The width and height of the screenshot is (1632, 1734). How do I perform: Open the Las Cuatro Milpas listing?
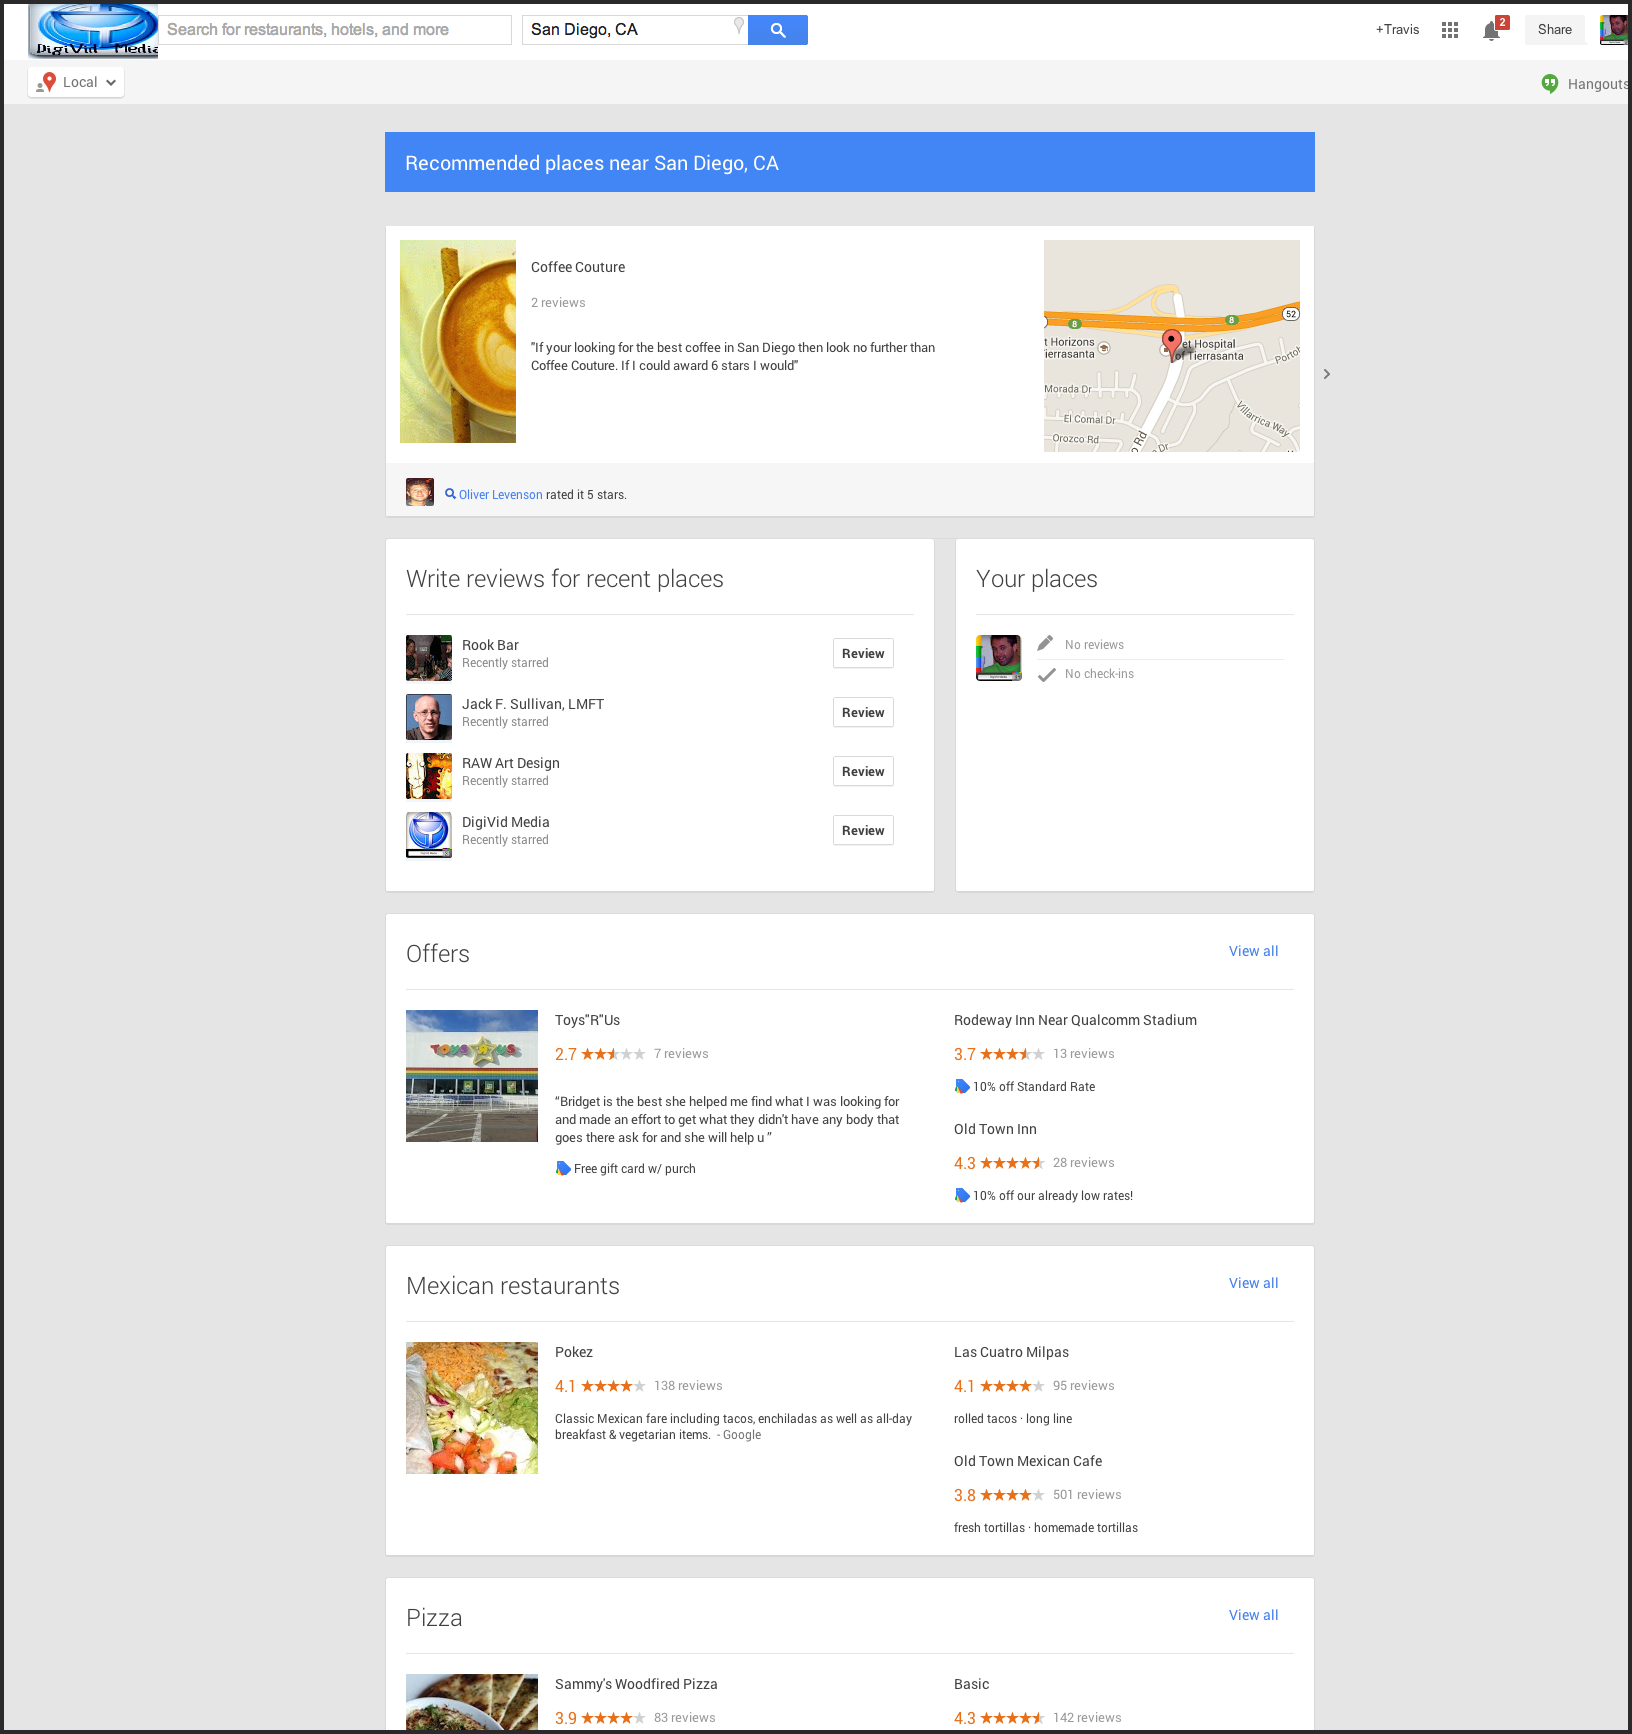1011,1352
